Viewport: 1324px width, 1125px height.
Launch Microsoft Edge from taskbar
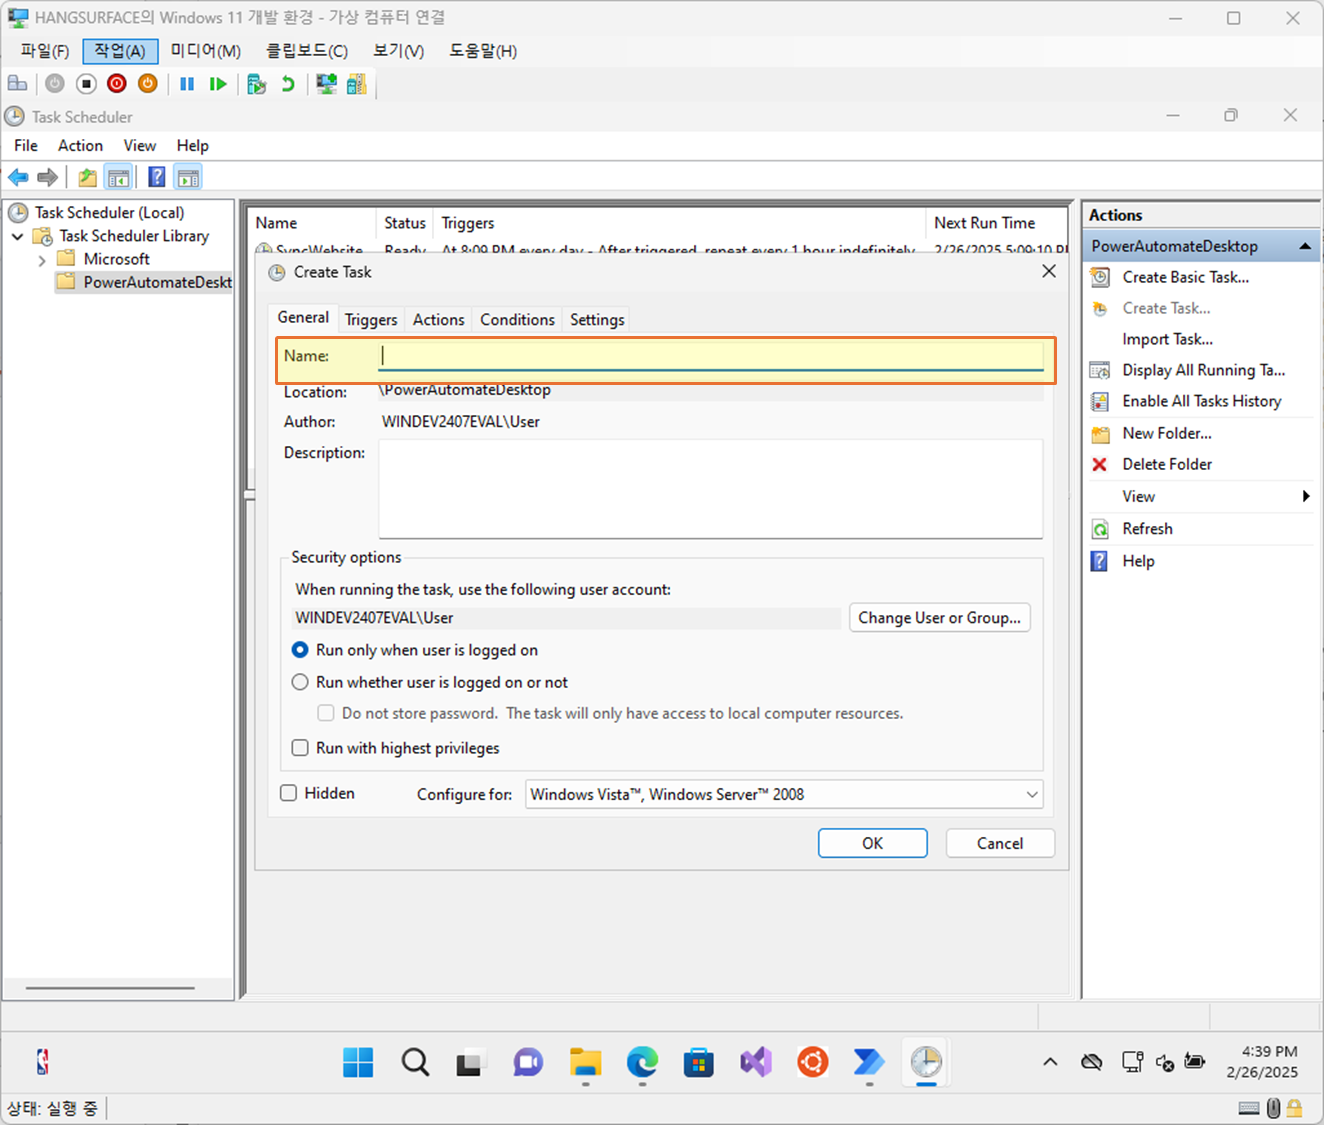(x=643, y=1062)
